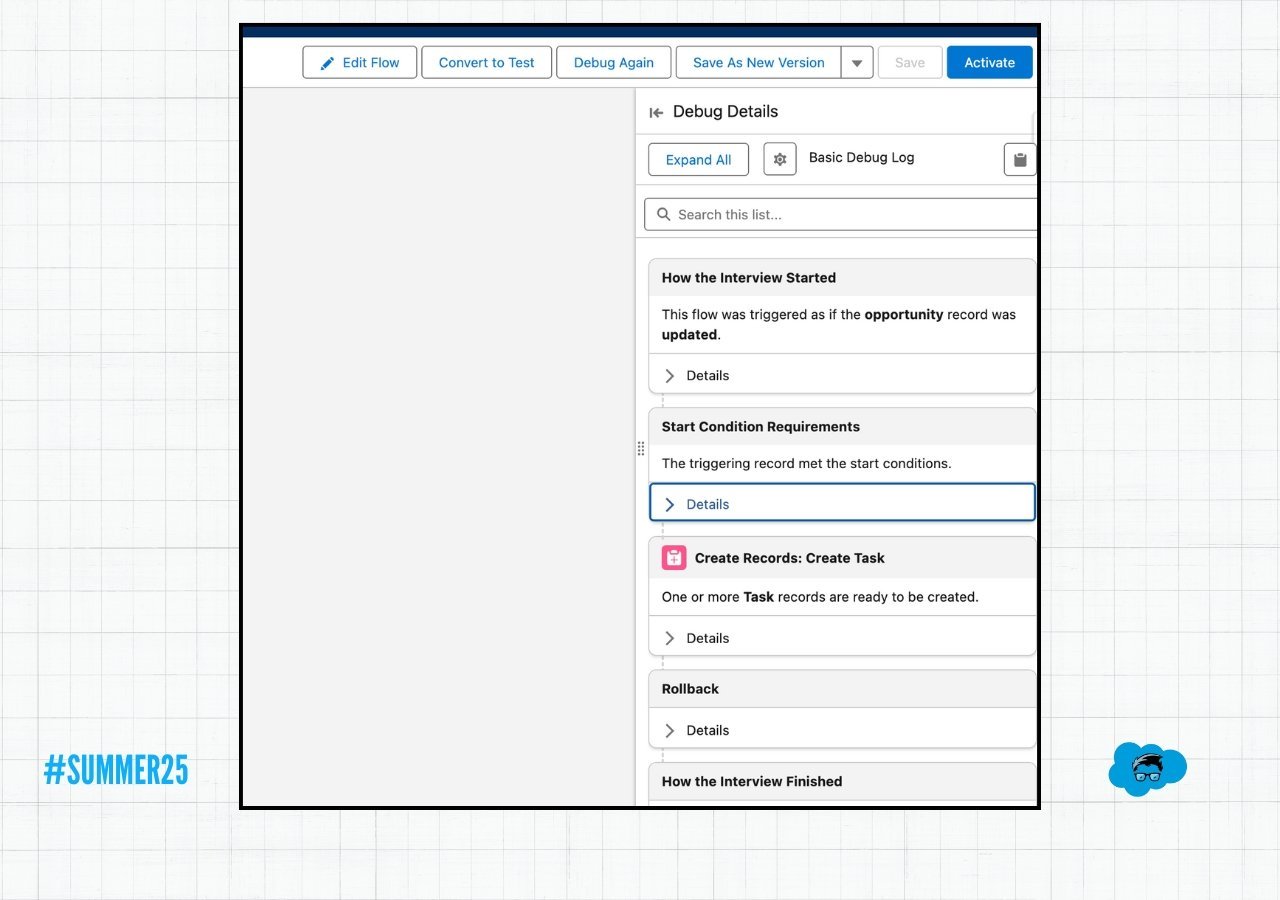Image resolution: width=1280 pixels, height=900 pixels.
Task: Copy debug log with clipboard icon
Action: point(1019,160)
